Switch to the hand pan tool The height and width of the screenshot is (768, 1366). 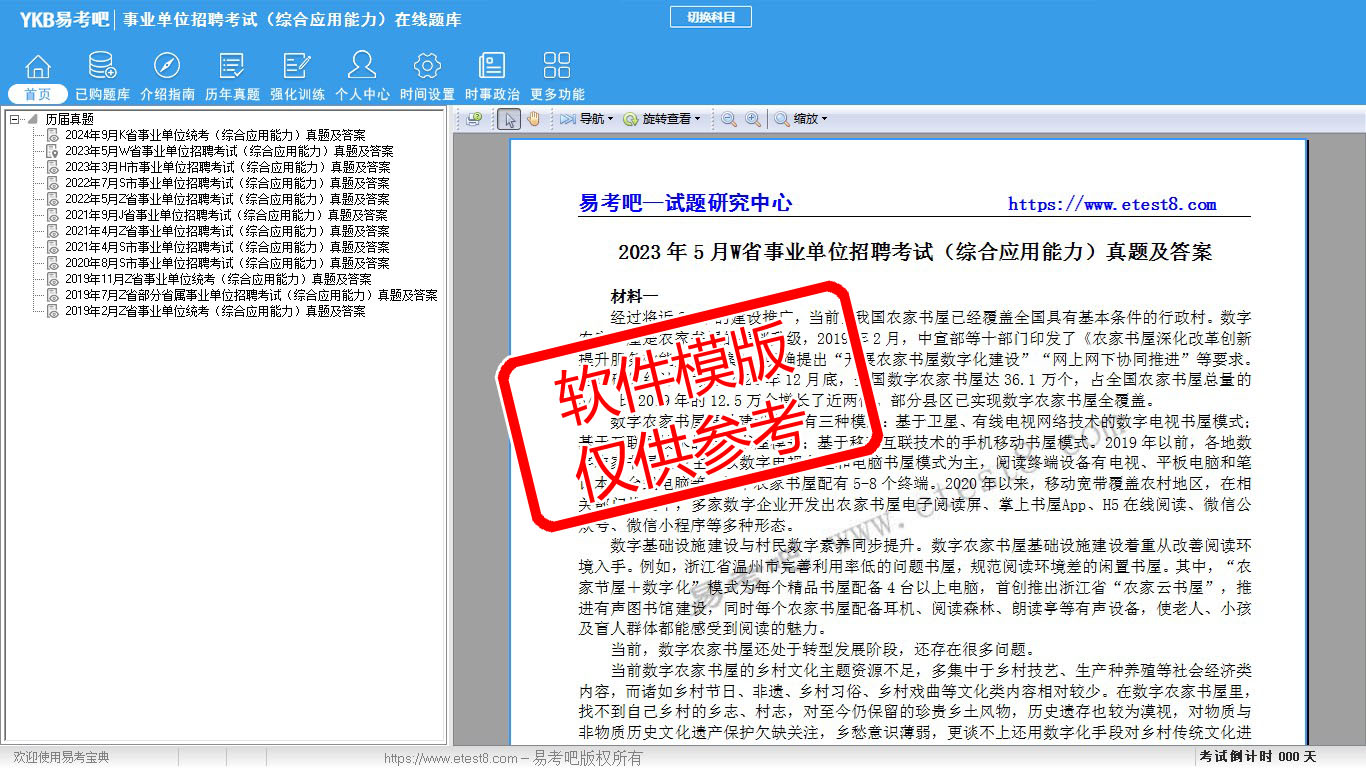click(533, 119)
